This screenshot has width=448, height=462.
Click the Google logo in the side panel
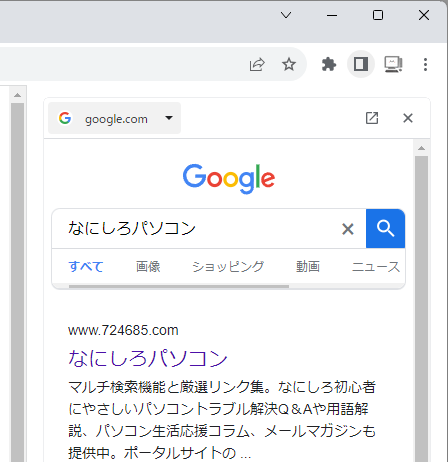click(229, 179)
